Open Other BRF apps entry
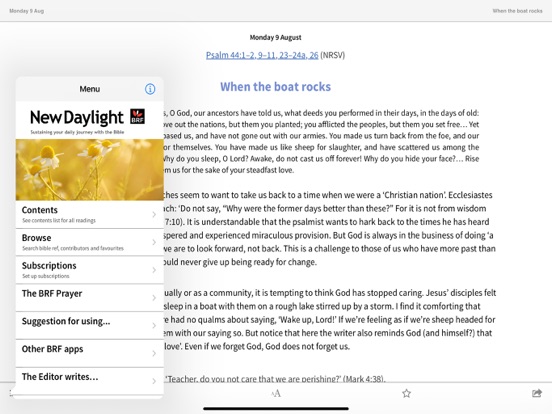Image resolution: width=552 pixels, height=414 pixels. point(90,353)
